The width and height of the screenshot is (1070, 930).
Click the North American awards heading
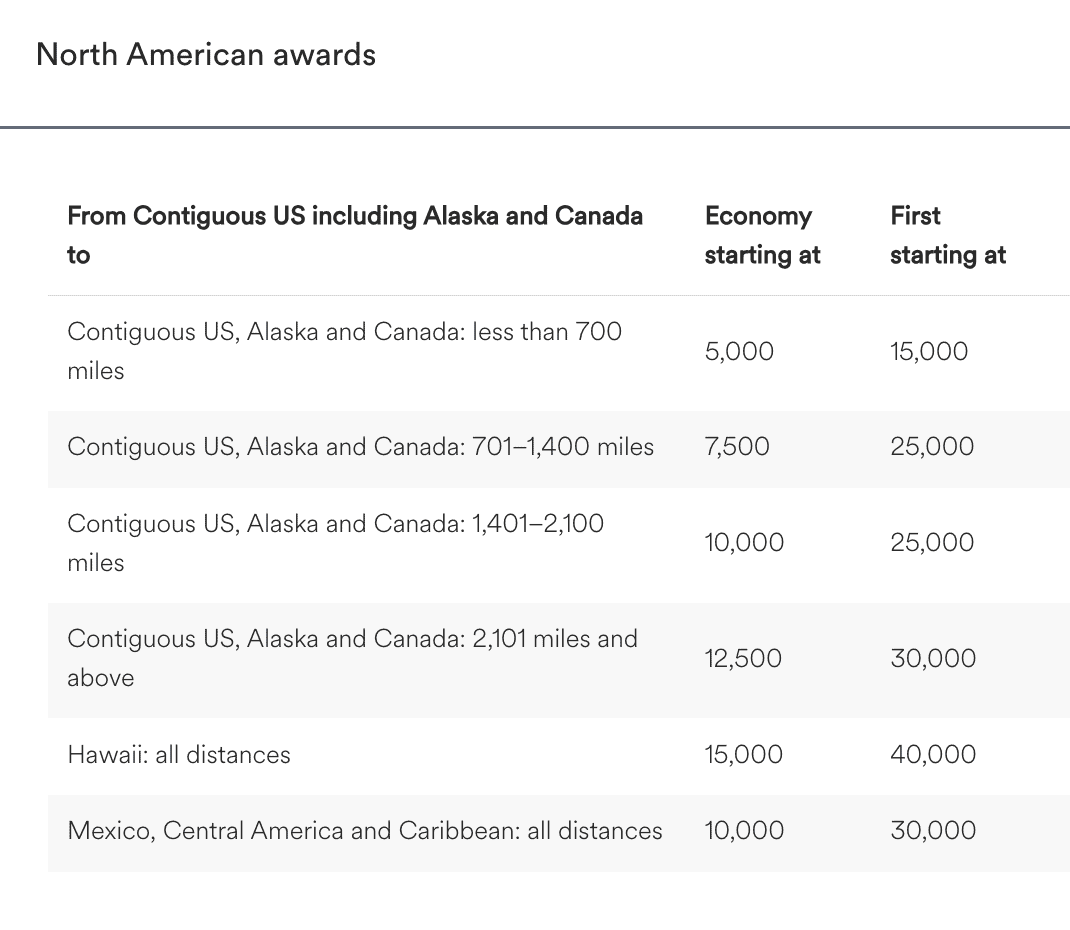(206, 54)
